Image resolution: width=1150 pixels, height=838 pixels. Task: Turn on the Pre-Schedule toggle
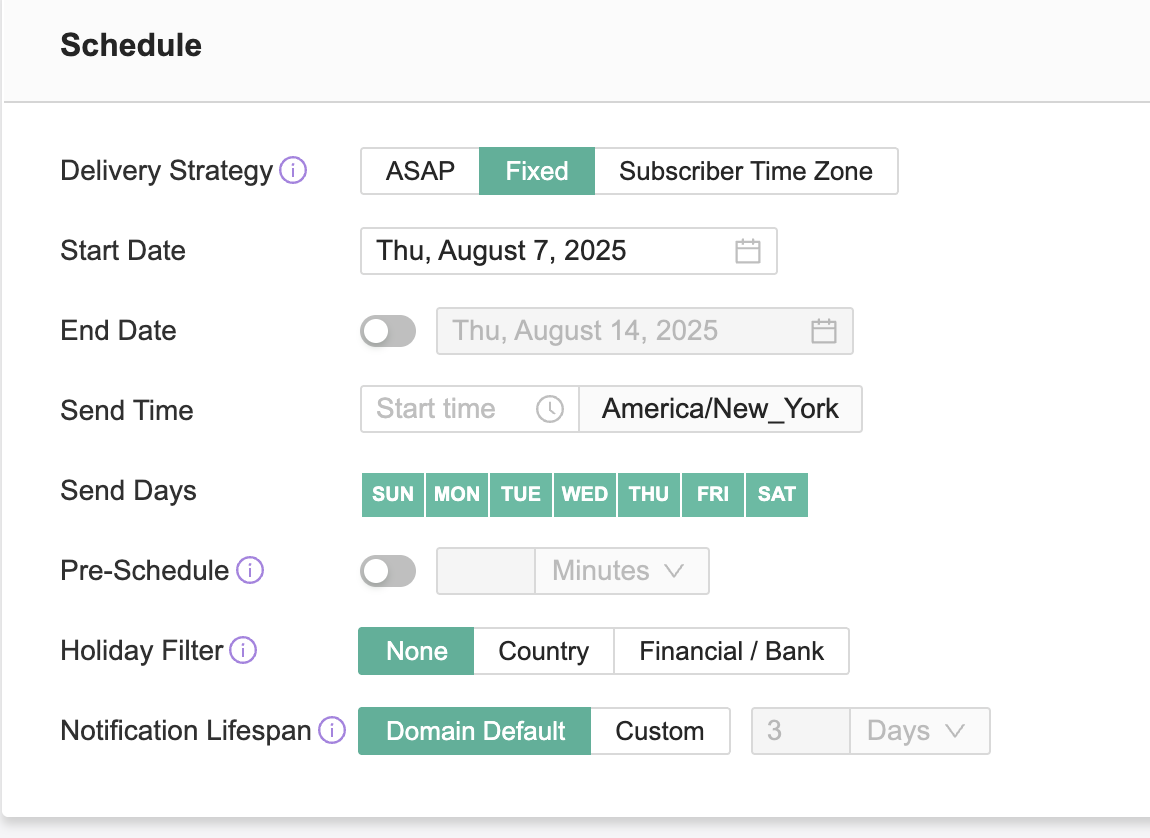click(388, 571)
